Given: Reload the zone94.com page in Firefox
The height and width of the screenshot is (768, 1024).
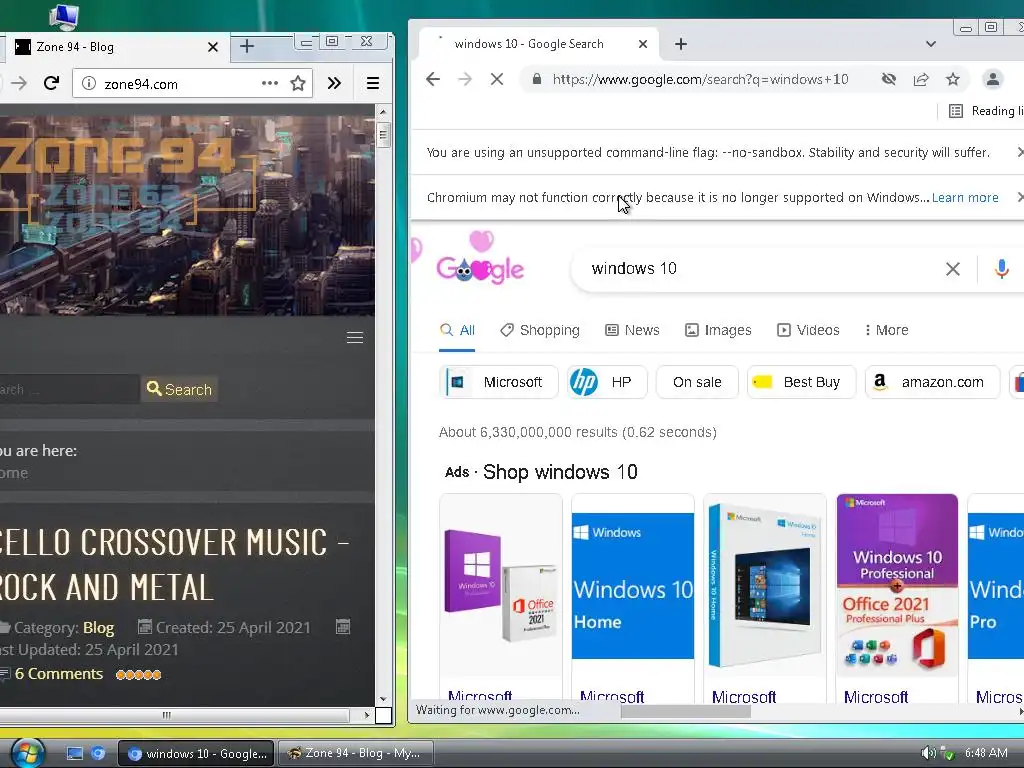Looking at the screenshot, I should [x=51, y=83].
